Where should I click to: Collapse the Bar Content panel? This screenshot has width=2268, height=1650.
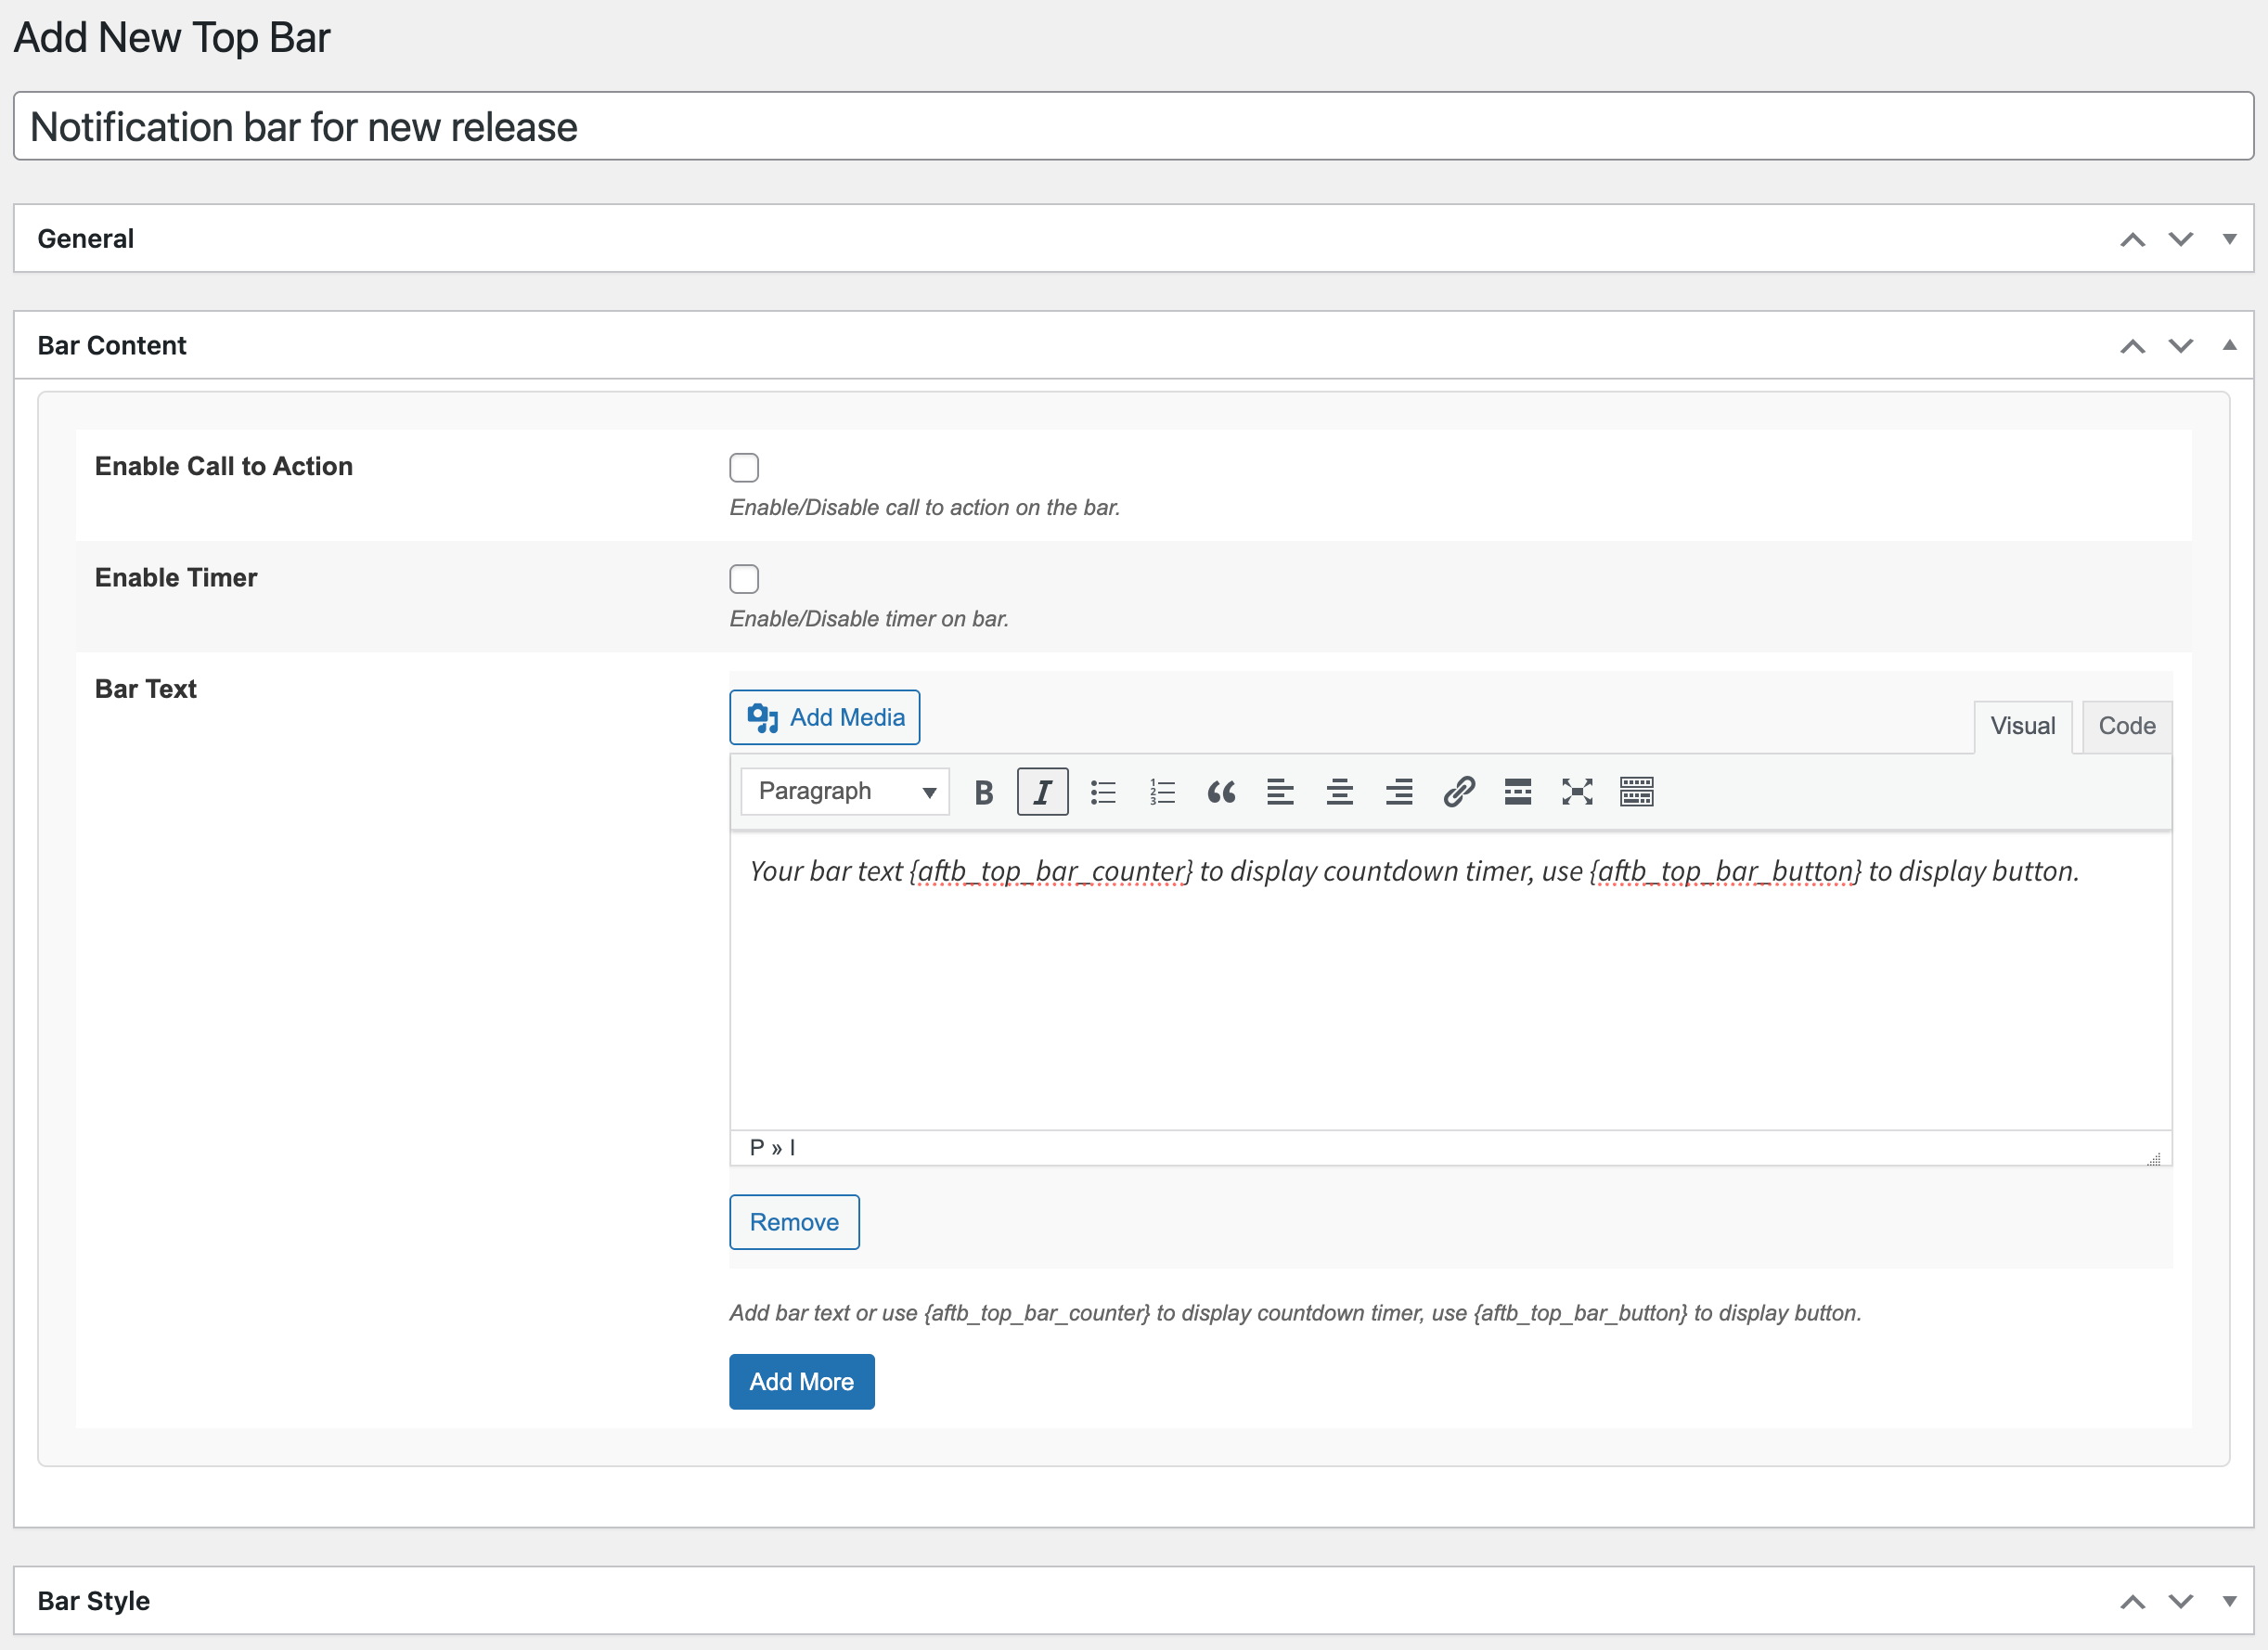tap(2230, 345)
